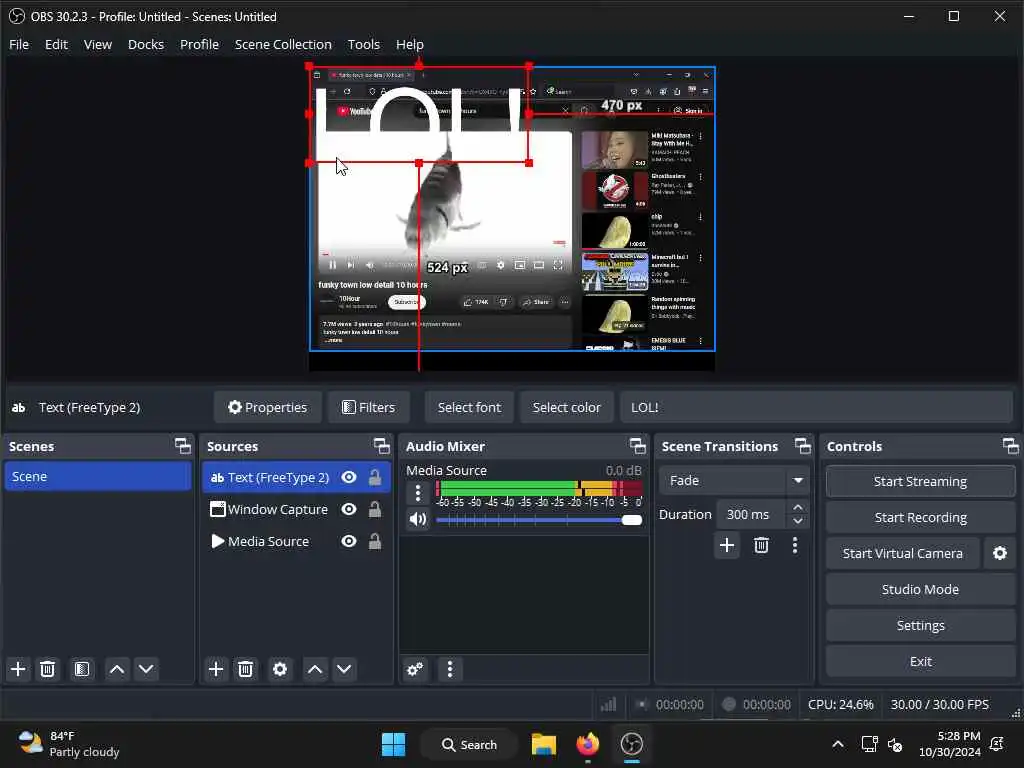
Task: Click Select font button
Action: click(469, 408)
